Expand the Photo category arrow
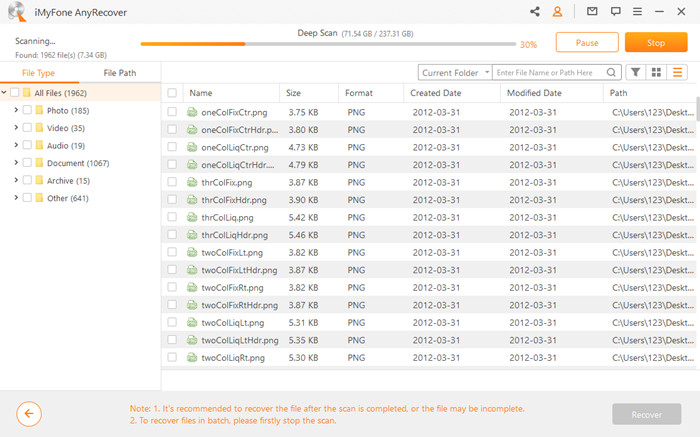Image resolution: width=700 pixels, height=437 pixels. click(16, 110)
